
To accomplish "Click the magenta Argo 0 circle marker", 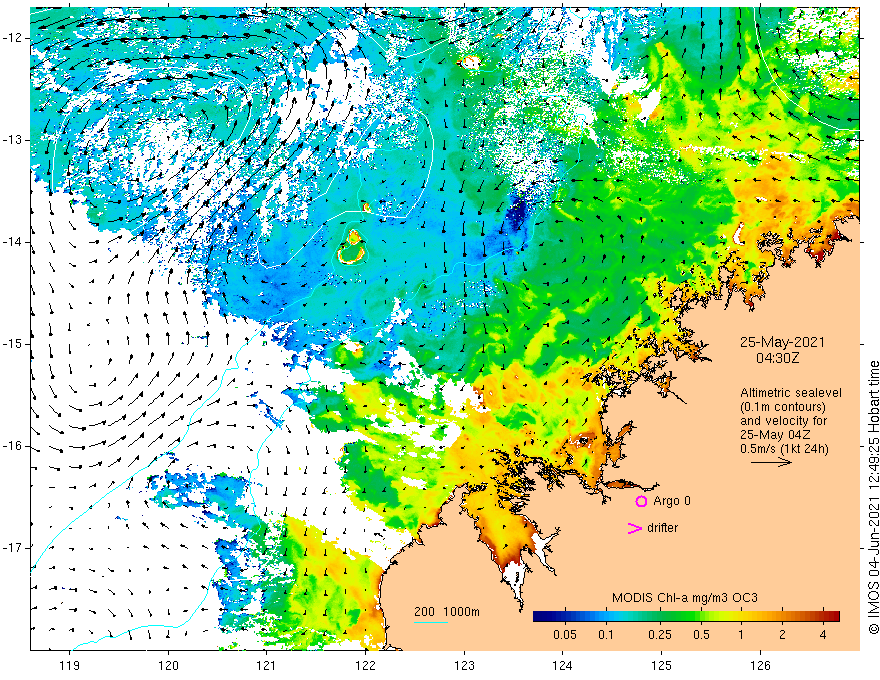I will (641, 501).
